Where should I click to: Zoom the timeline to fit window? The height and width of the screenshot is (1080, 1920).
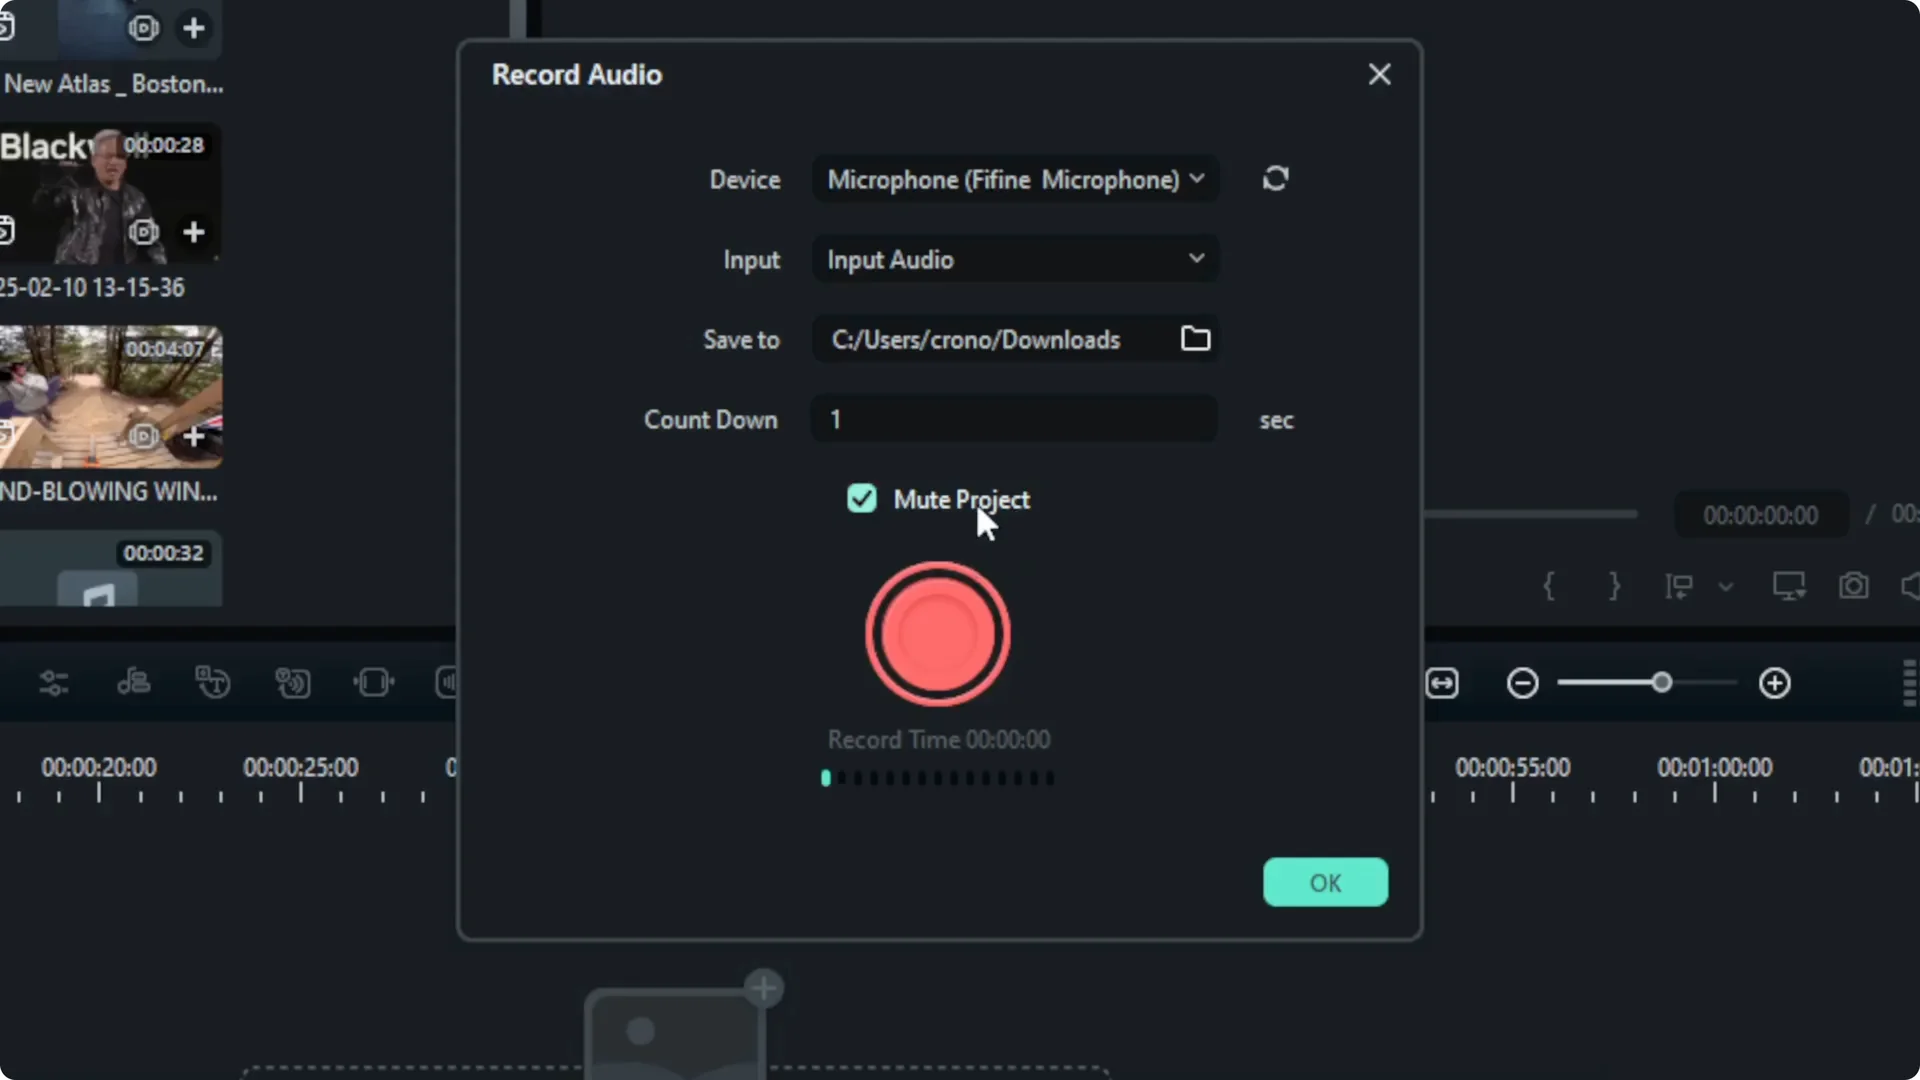pyautogui.click(x=1443, y=683)
